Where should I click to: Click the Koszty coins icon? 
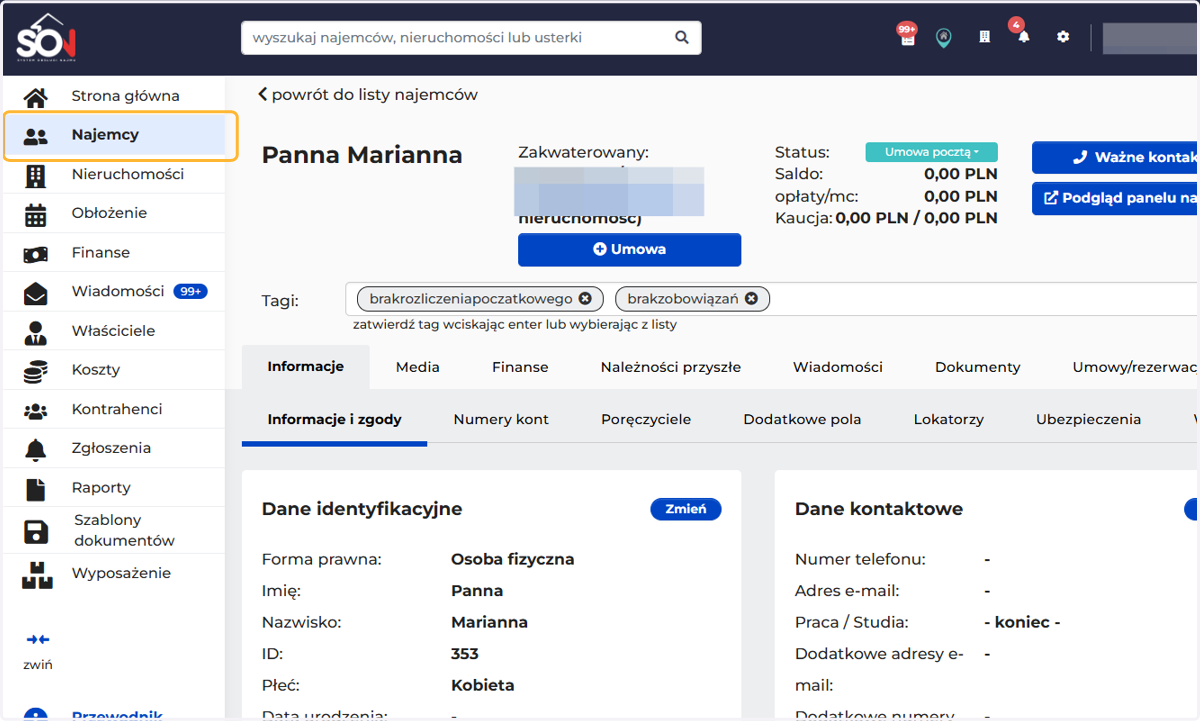pos(35,371)
